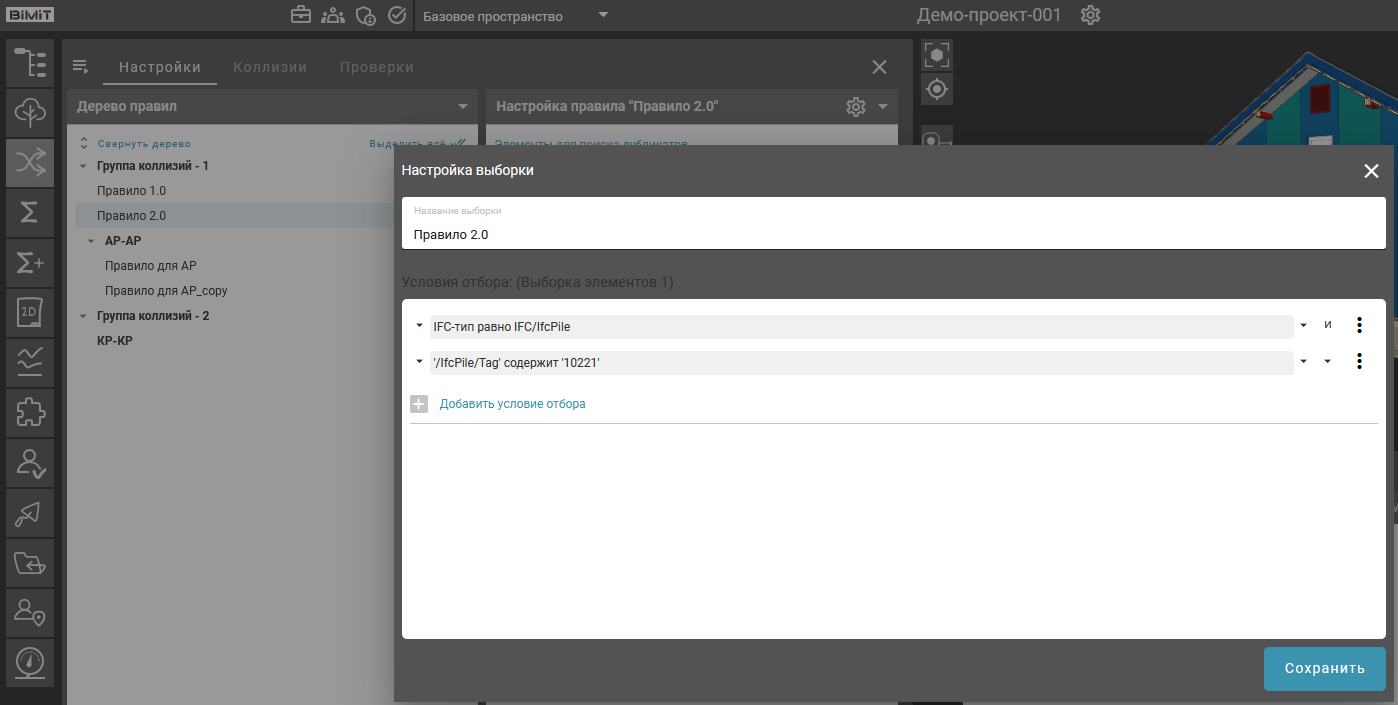Collapse the 'Группа коллизий - 1' tree node

pyautogui.click(x=84, y=166)
